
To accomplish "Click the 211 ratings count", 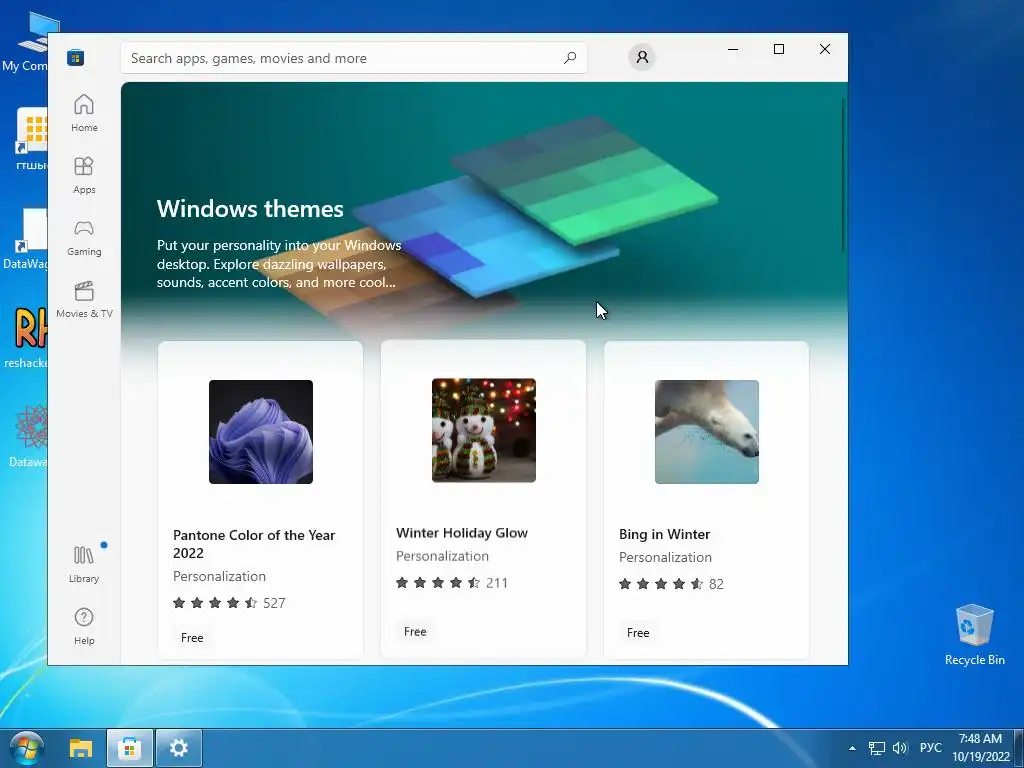I will [497, 583].
